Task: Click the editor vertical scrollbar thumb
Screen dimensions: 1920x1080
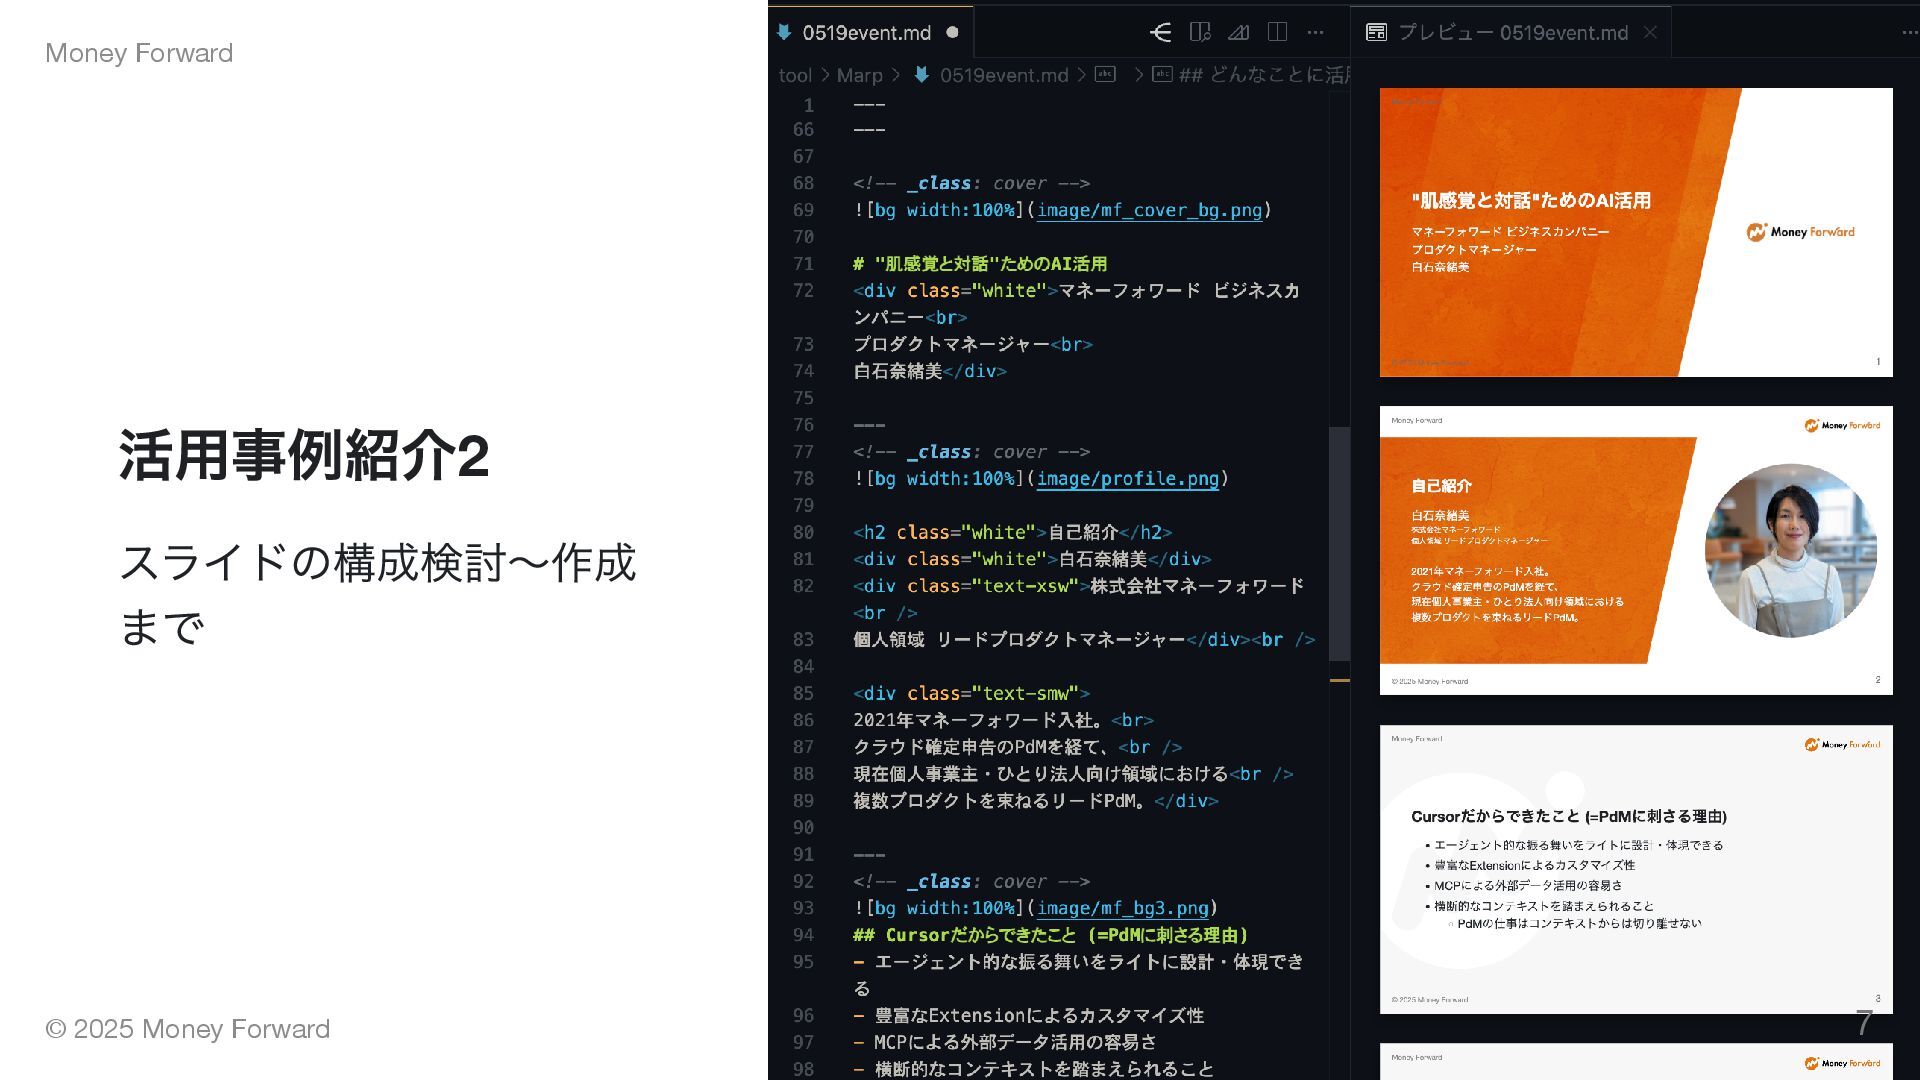Action: point(1339,543)
